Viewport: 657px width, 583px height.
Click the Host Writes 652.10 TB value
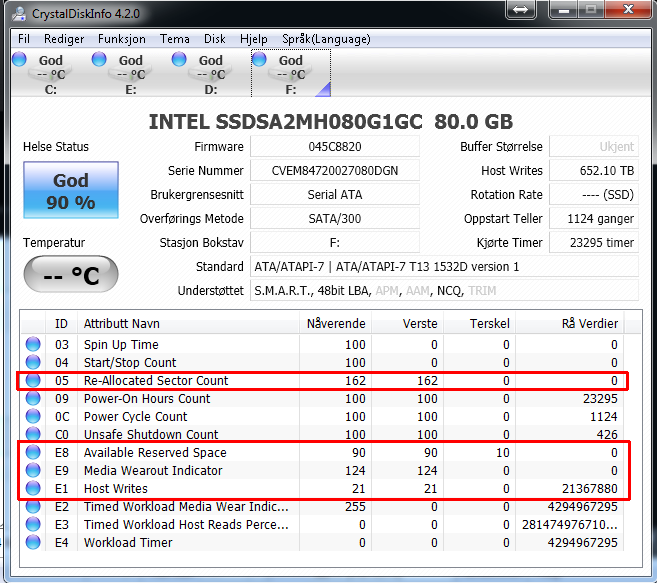(594, 171)
